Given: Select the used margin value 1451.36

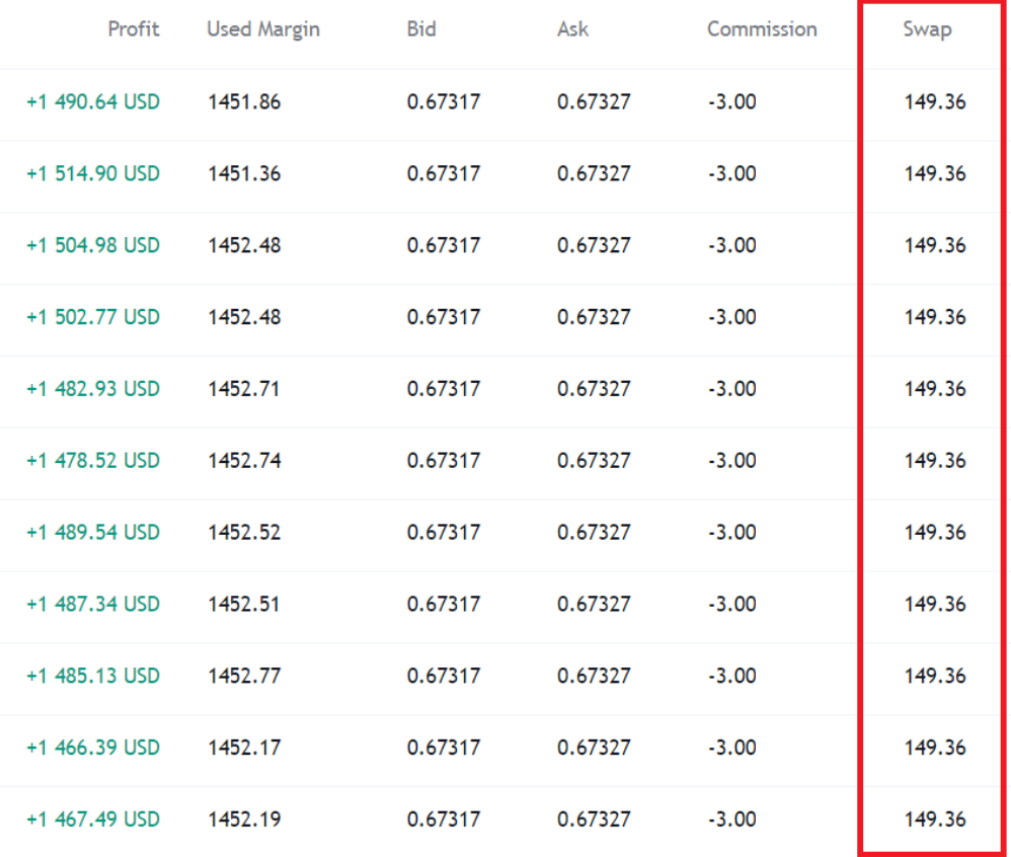Looking at the screenshot, I should 244,173.
